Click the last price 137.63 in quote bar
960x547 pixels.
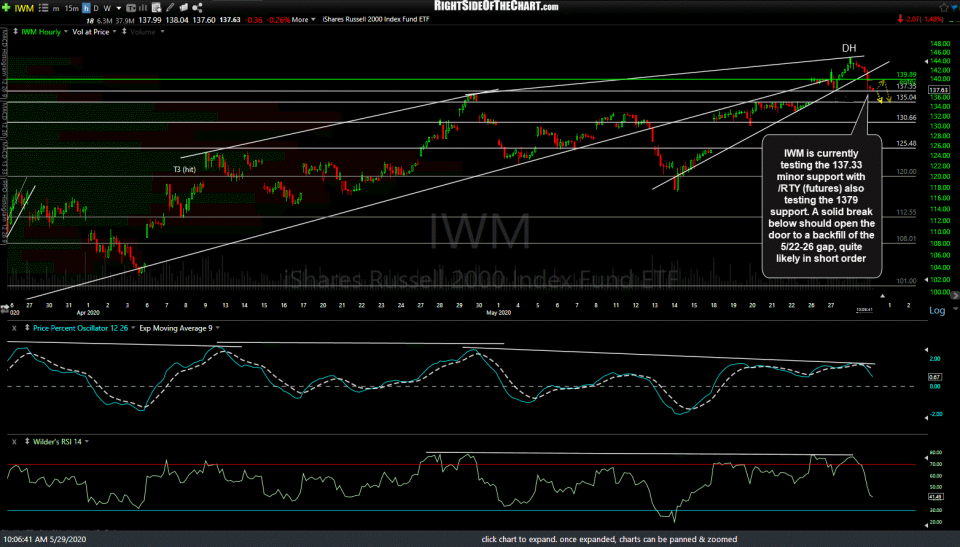pos(230,20)
